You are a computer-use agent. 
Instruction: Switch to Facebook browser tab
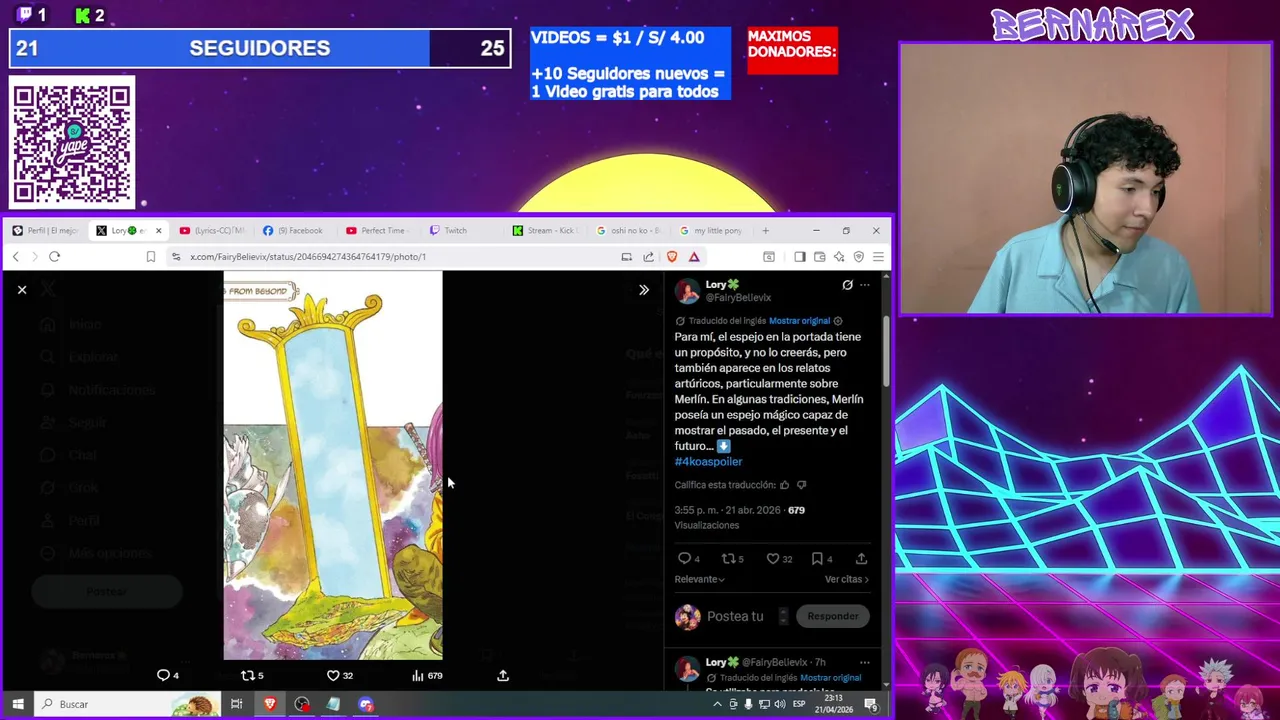click(294, 231)
